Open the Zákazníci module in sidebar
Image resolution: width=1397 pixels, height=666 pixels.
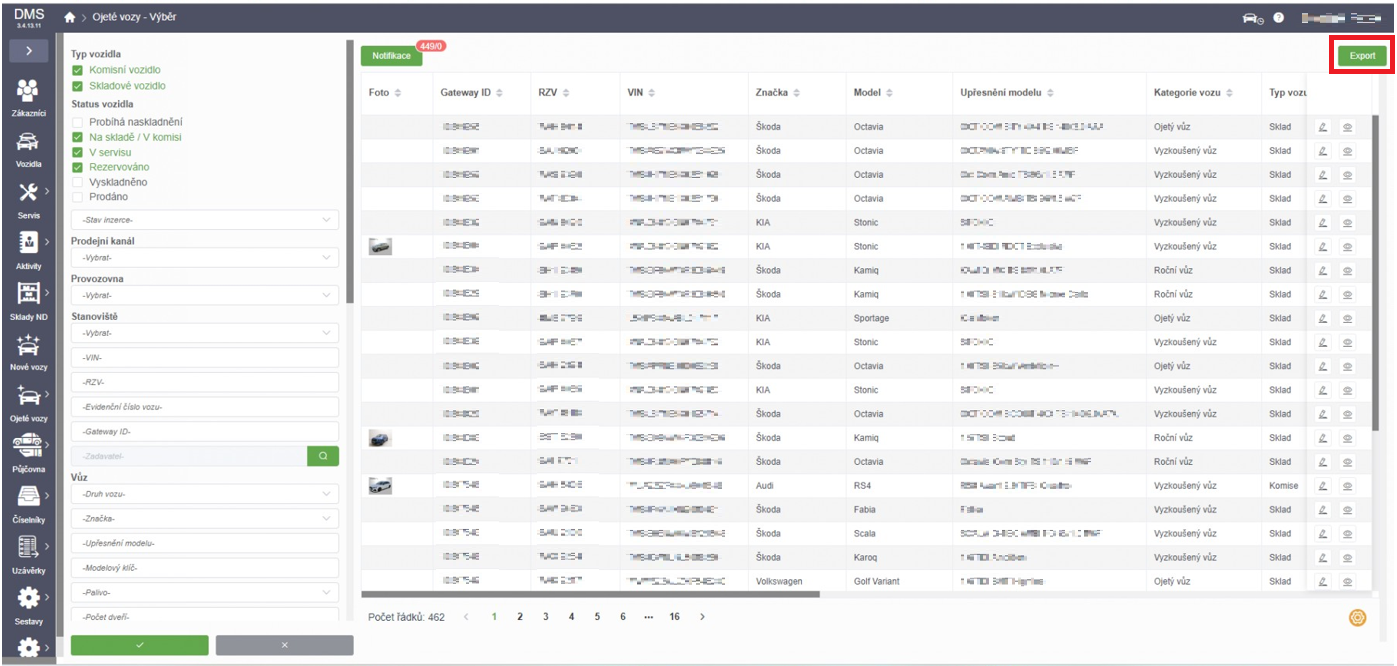(x=27, y=98)
